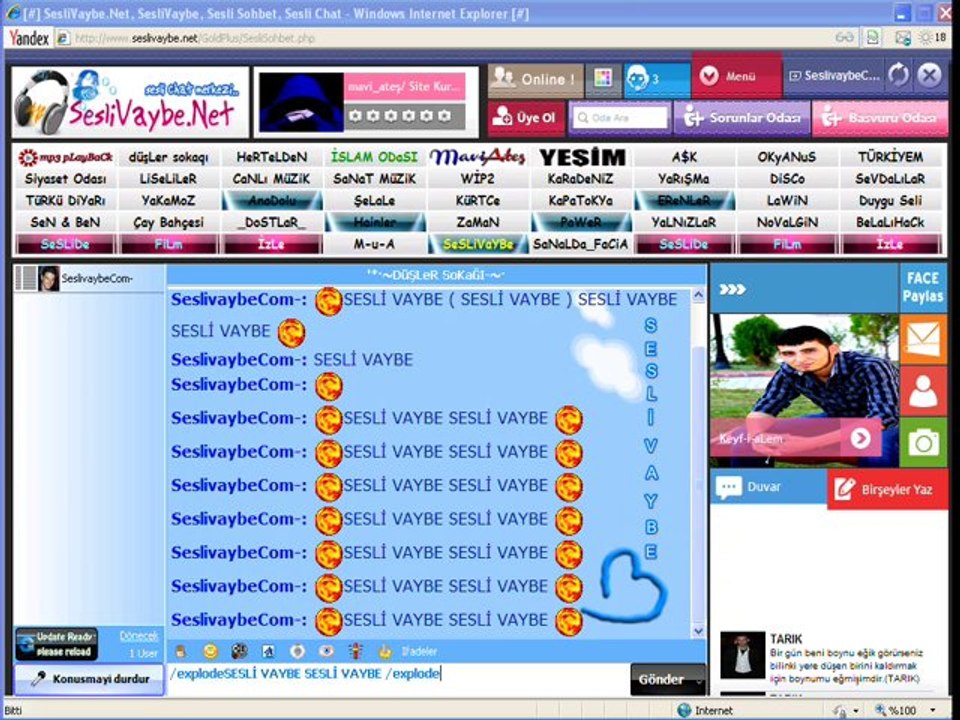Click the SesliVaybe.Net headphones logo
Screen dimensions: 960x720
click(130, 102)
